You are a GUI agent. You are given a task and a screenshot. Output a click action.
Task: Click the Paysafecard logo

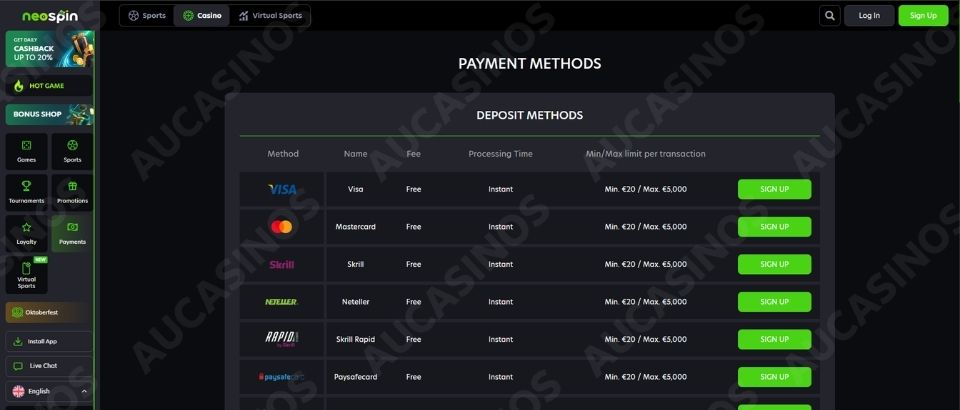[x=282, y=377]
